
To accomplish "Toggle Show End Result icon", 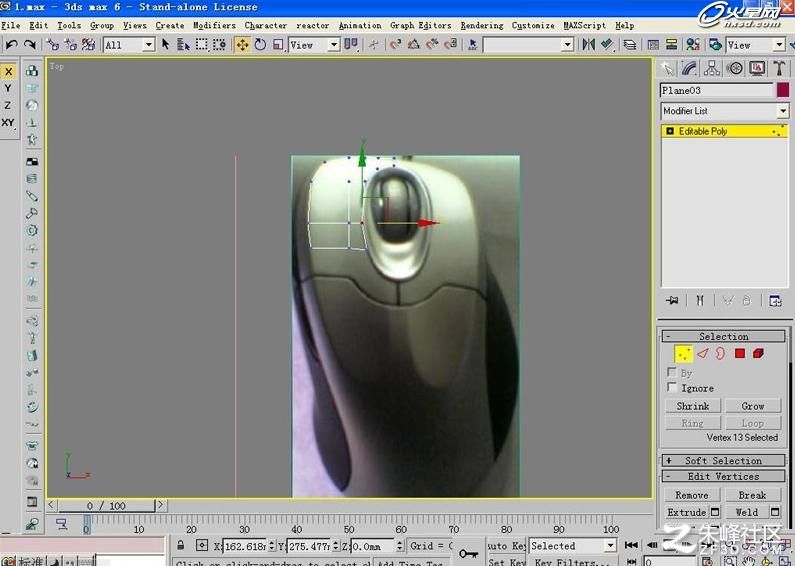I will pyautogui.click(x=700, y=301).
